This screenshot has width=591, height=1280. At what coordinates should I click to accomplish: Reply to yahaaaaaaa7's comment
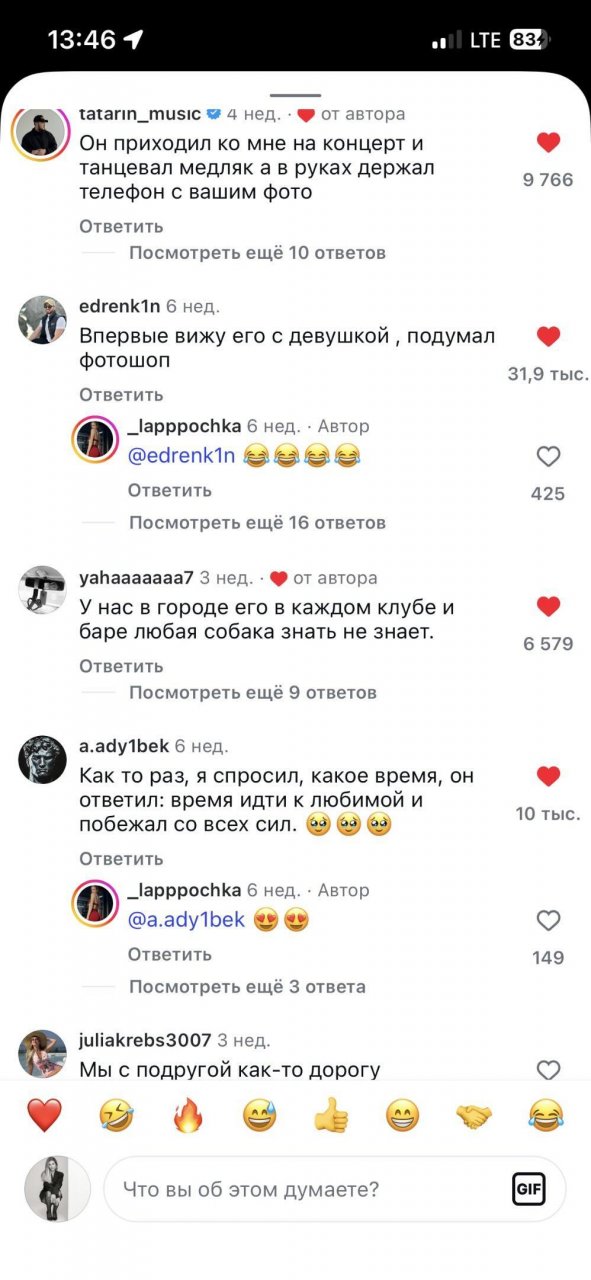121,666
